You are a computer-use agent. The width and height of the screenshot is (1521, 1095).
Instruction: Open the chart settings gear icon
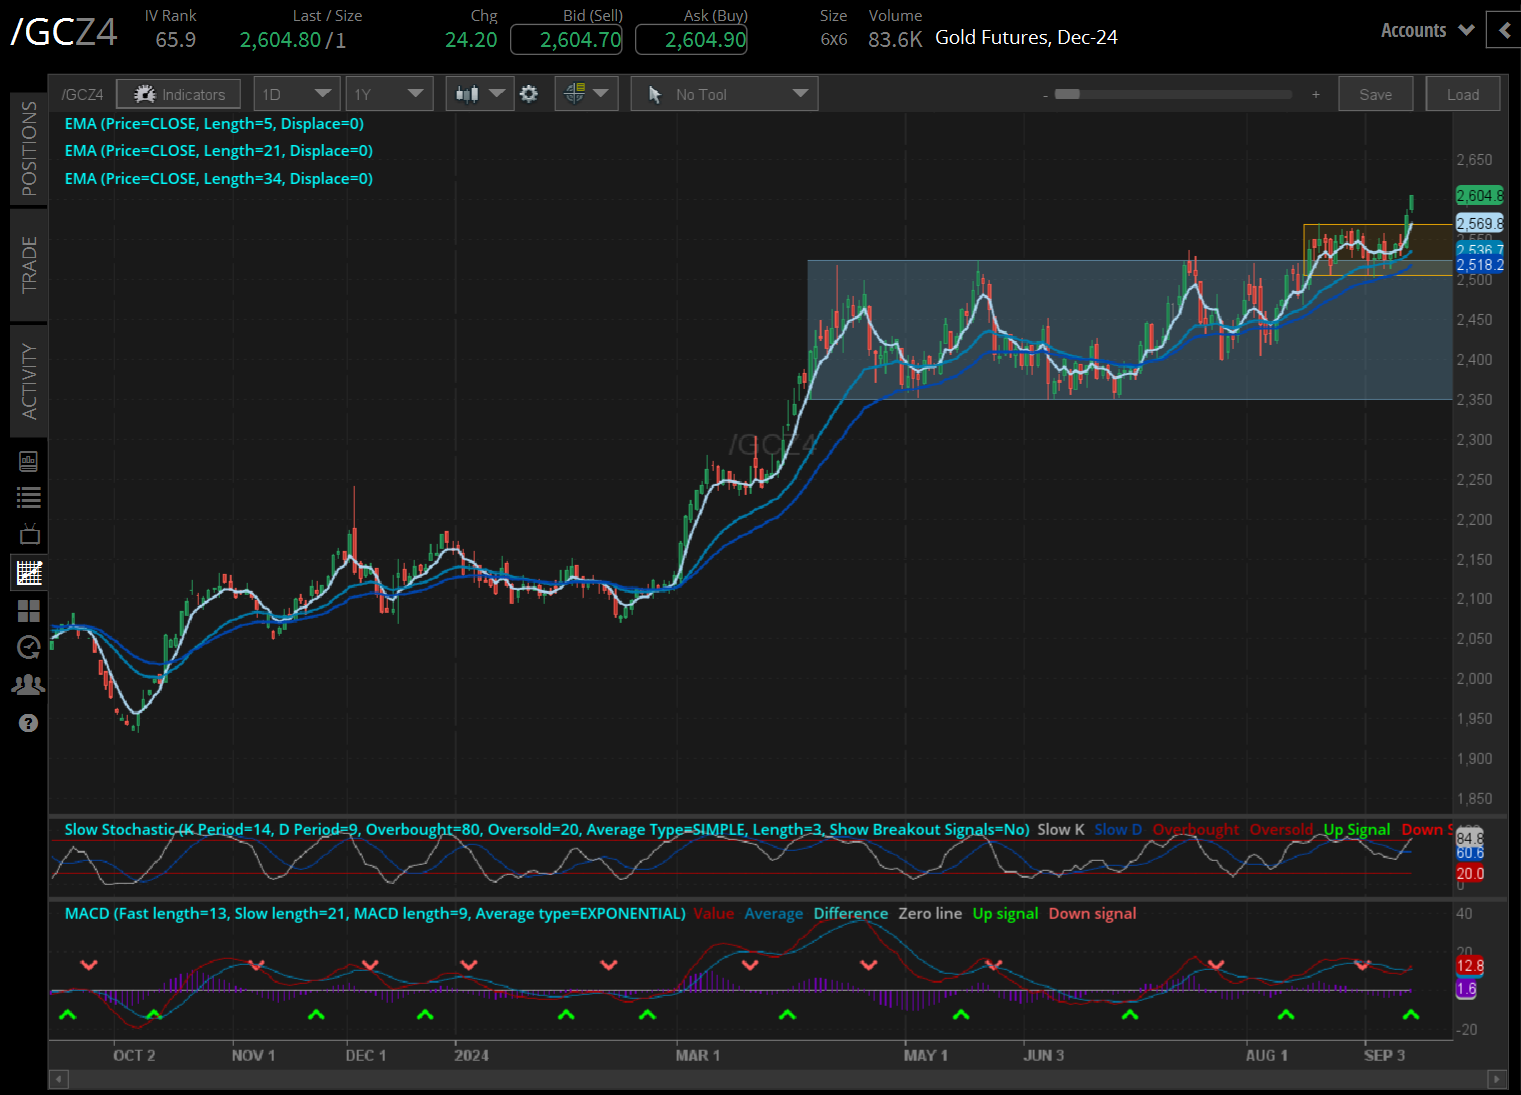pos(529,93)
